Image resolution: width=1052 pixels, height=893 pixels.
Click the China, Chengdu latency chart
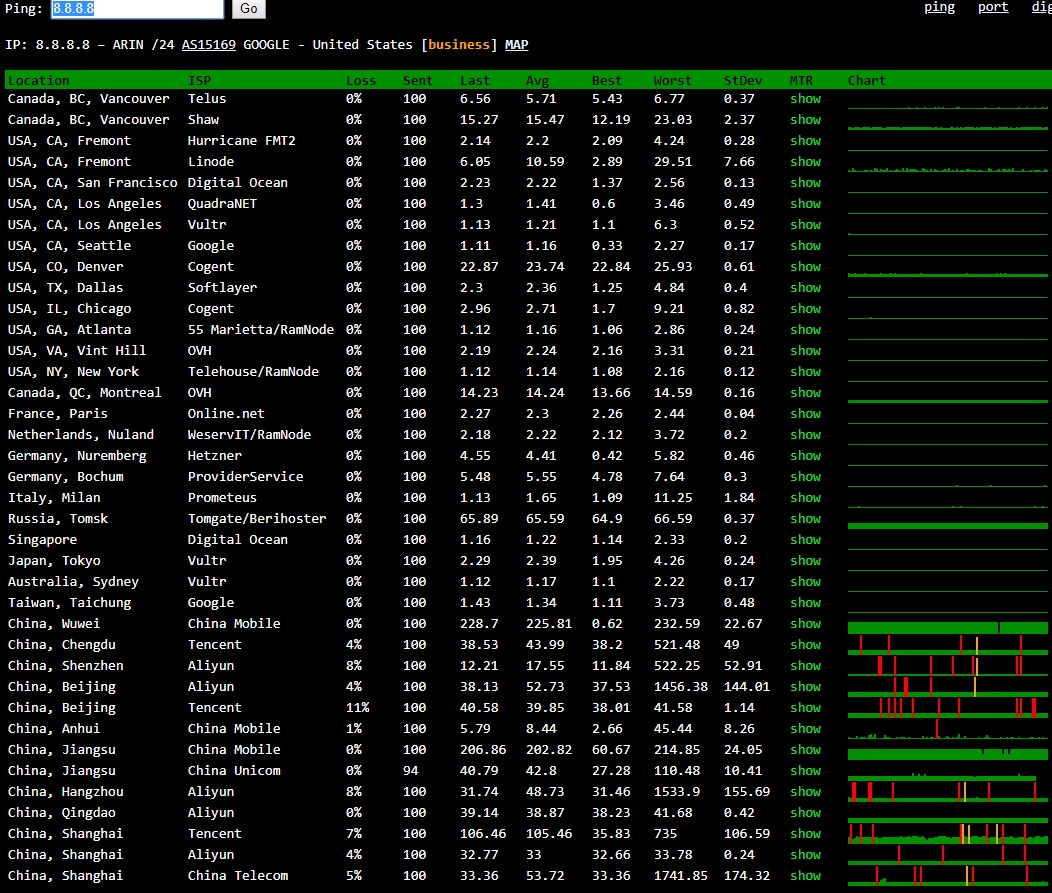click(x=947, y=645)
